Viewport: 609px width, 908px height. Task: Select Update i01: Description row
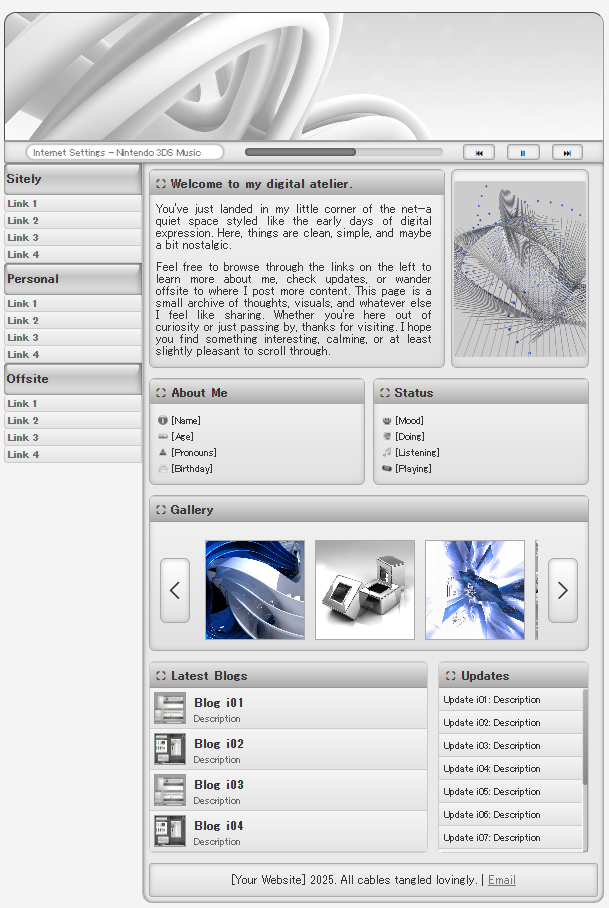pyautogui.click(x=511, y=700)
